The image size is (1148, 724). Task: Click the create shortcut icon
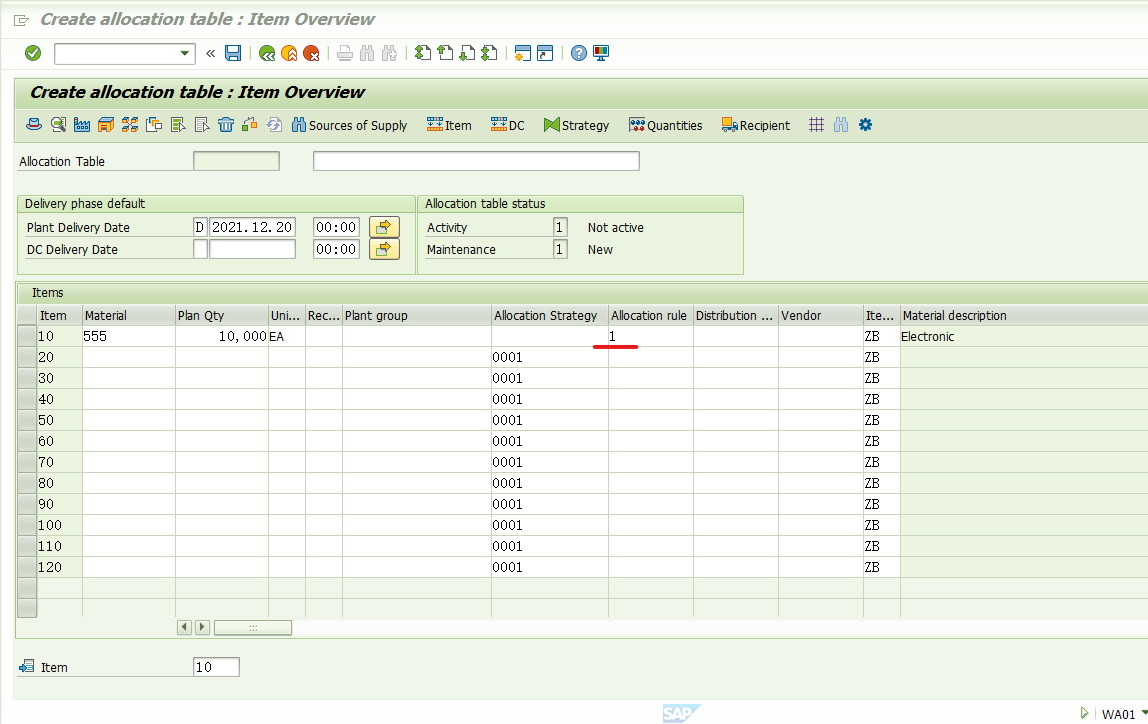pyautogui.click(x=545, y=53)
